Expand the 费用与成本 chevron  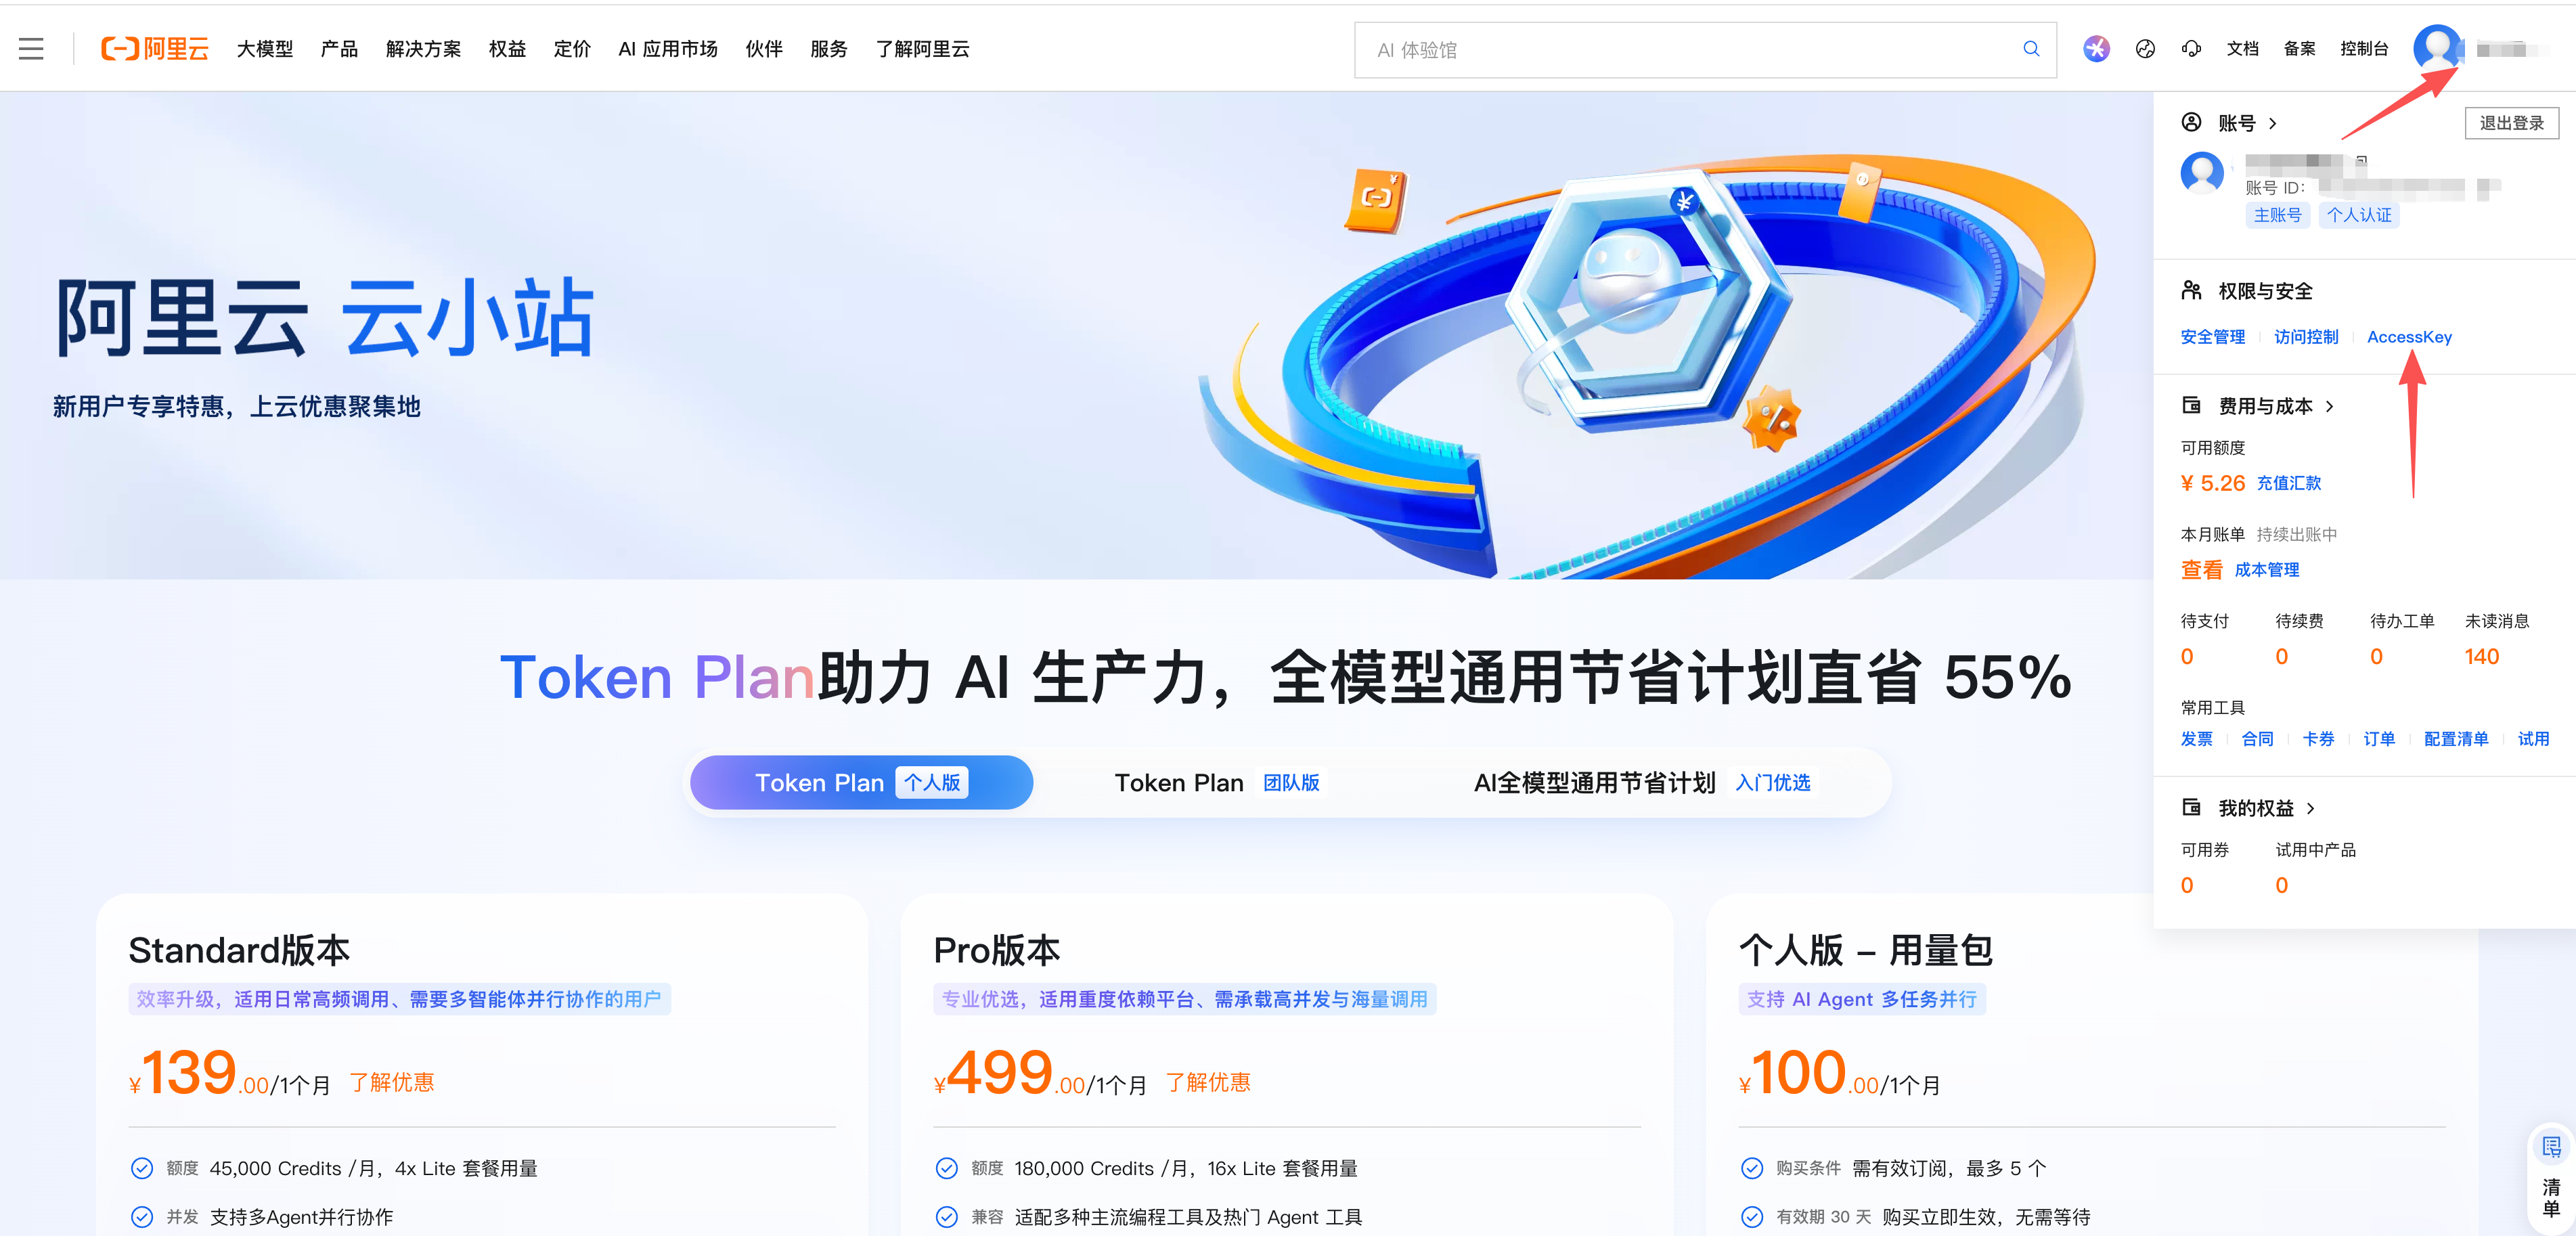pos(2329,406)
